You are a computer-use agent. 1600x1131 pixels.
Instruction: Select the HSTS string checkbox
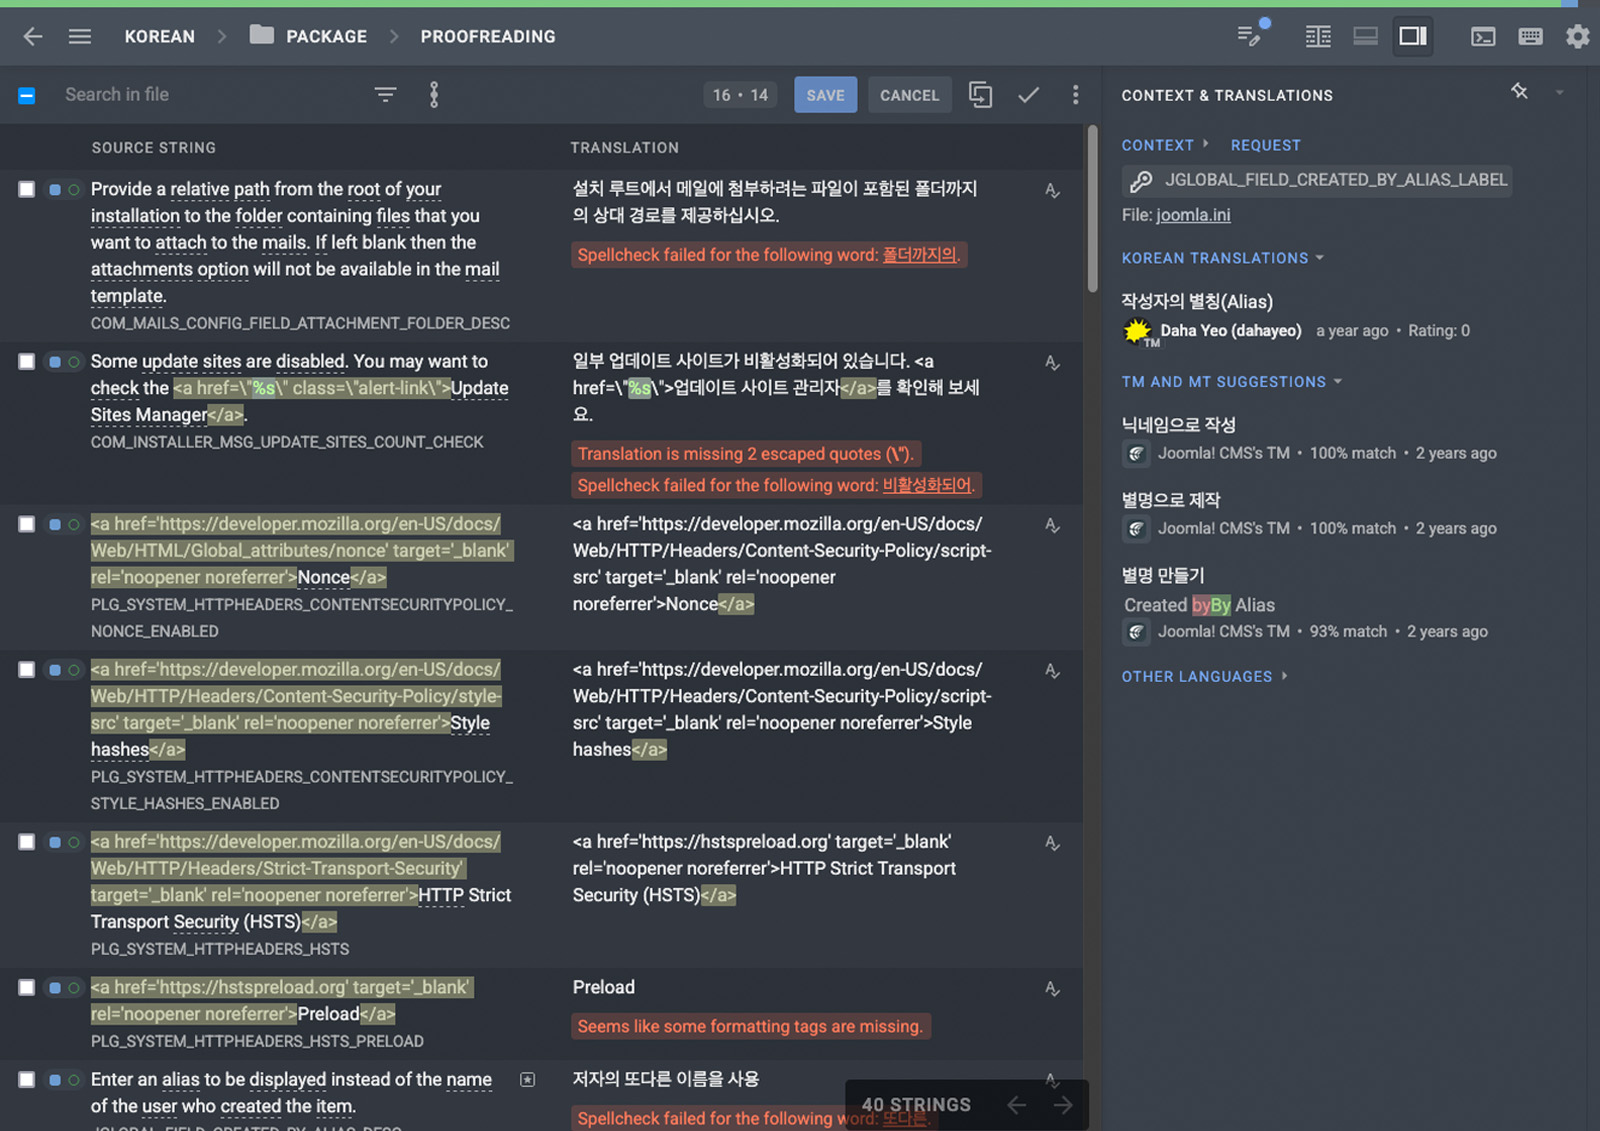[x=27, y=842]
